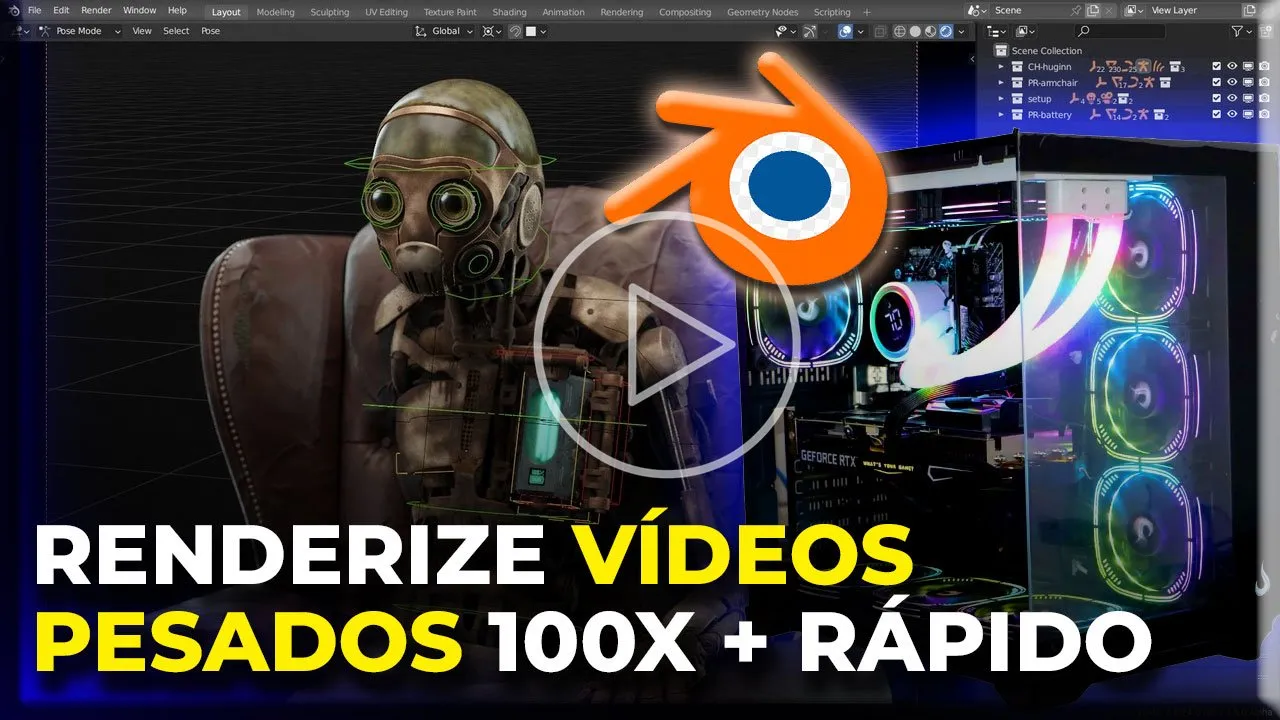Click the Select menu in viewport header
Image resolution: width=1280 pixels, height=720 pixels.
(x=176, y=31)
